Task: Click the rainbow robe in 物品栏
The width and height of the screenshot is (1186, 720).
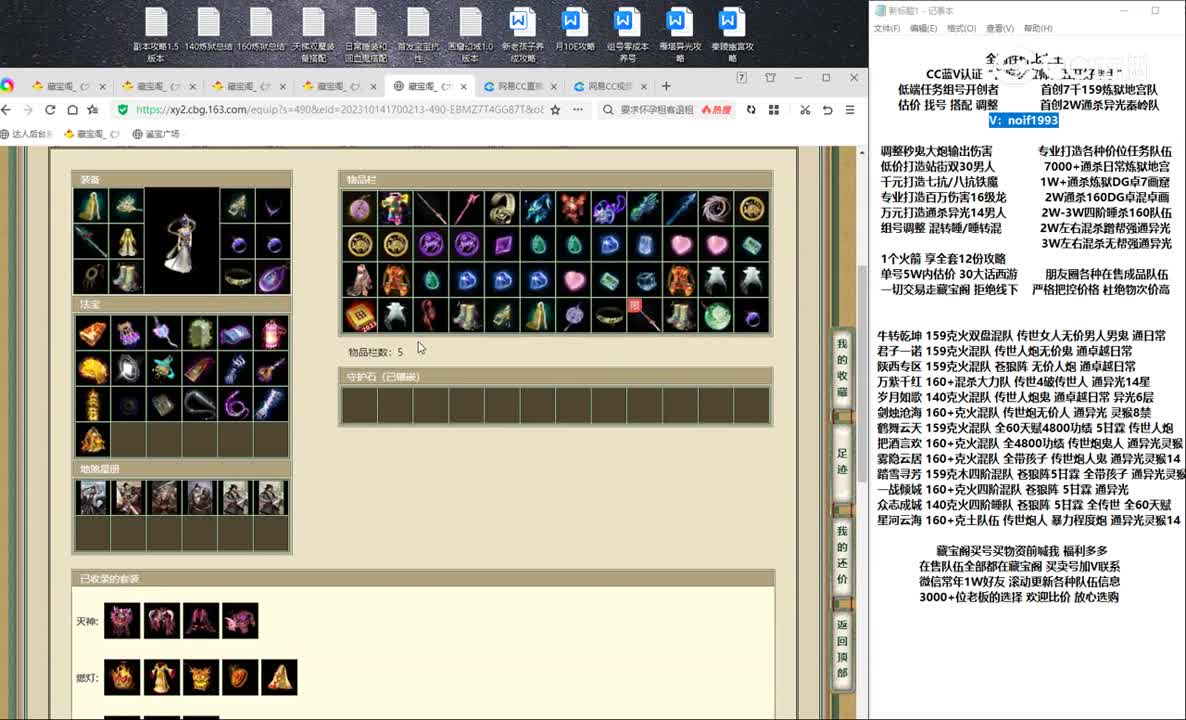Action: click(x=395, y=208)
